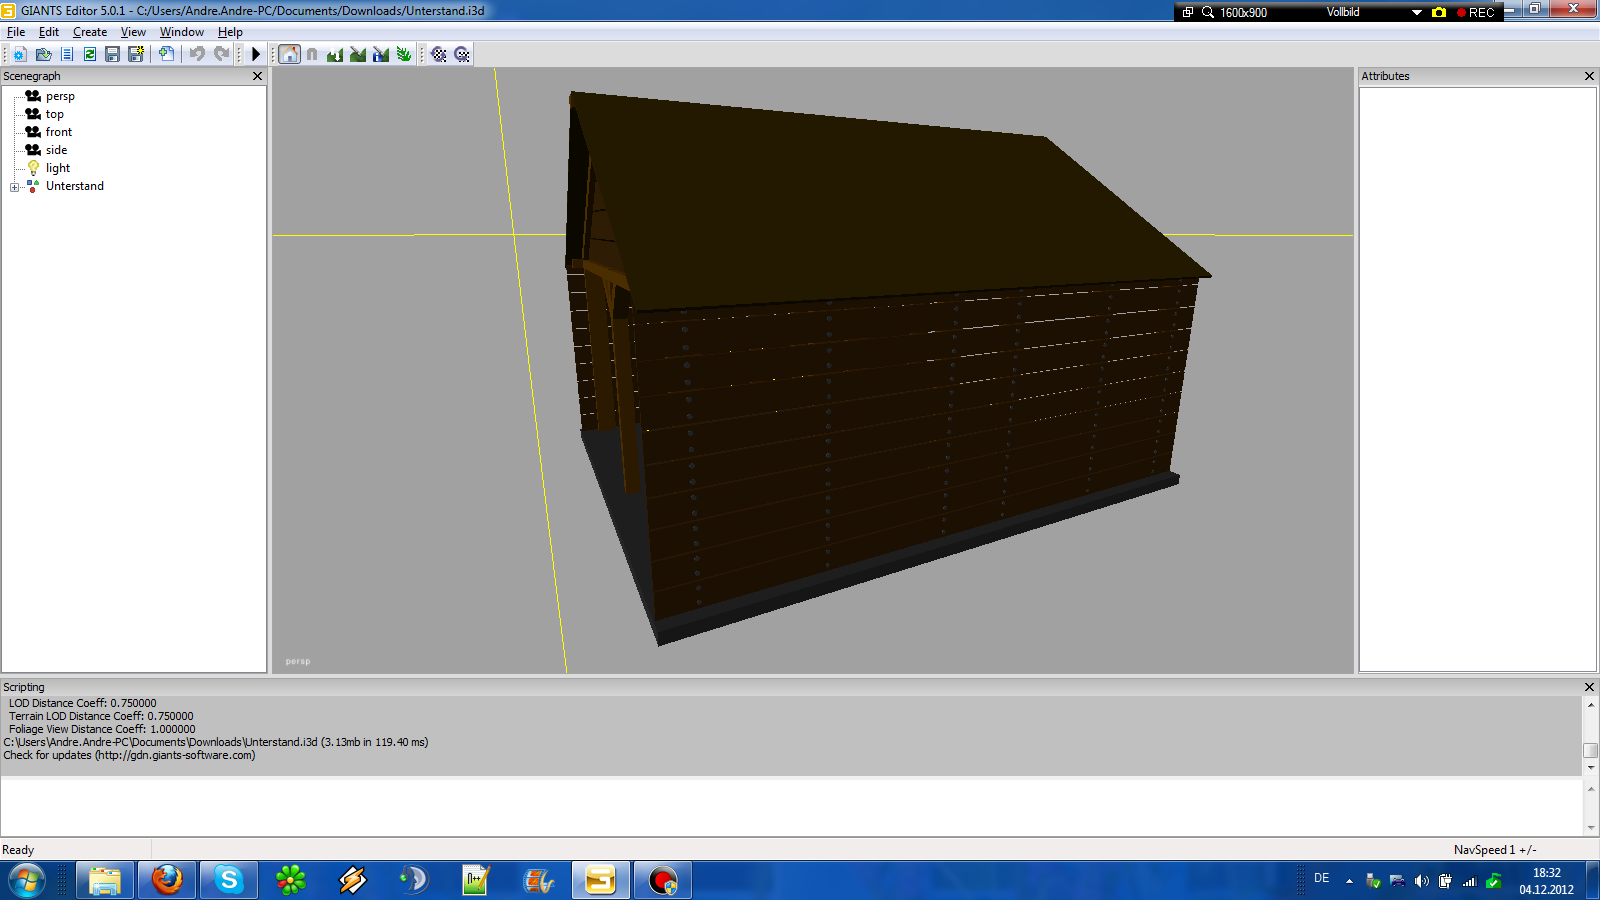This screenshot has width=1600, height=900.
Task: Open the Edit menu
Action: coord(49,32)
